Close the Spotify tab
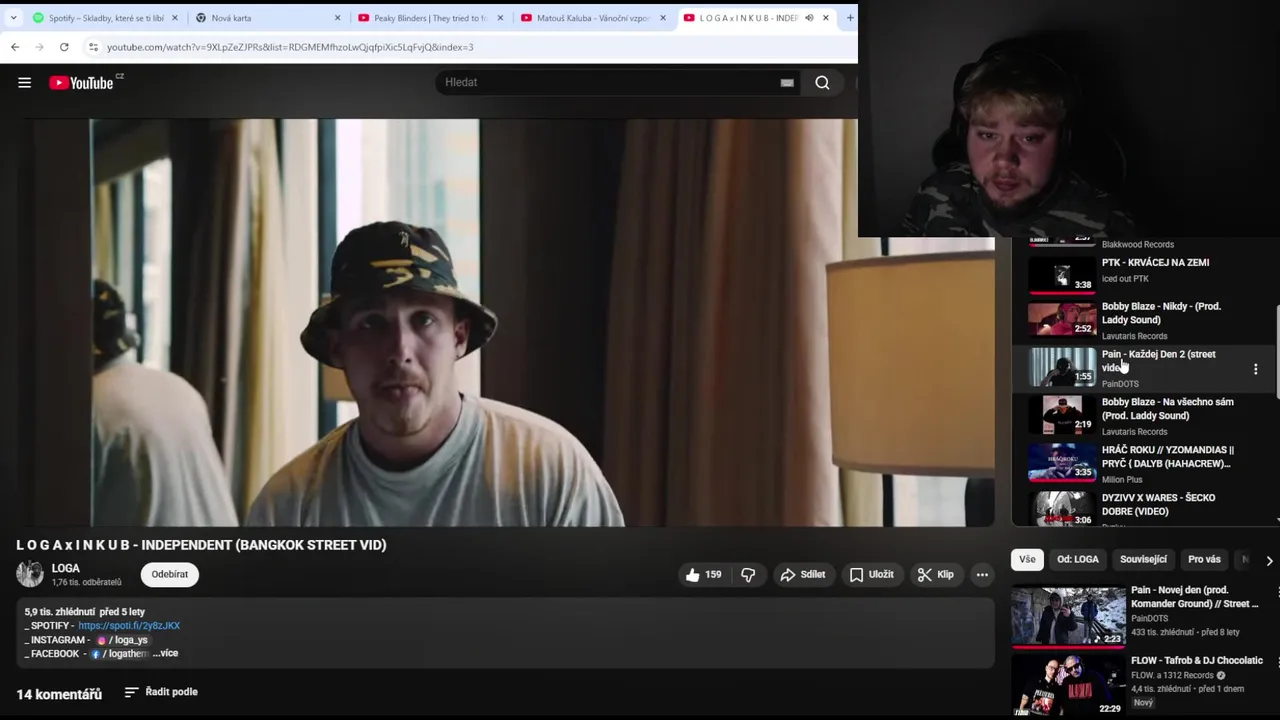The width and height of the screenshot is (1280, 720). click(x=174, y=18)
